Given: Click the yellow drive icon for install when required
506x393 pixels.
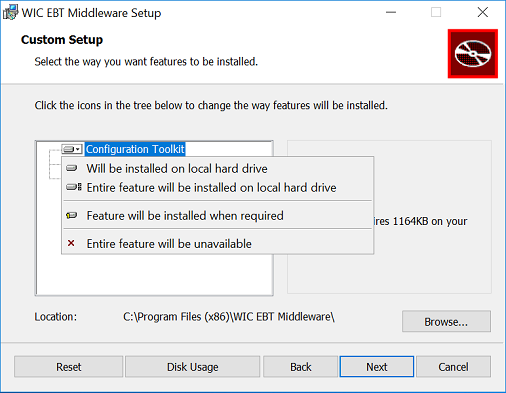Looking at the screenshot, I should 72,215.
